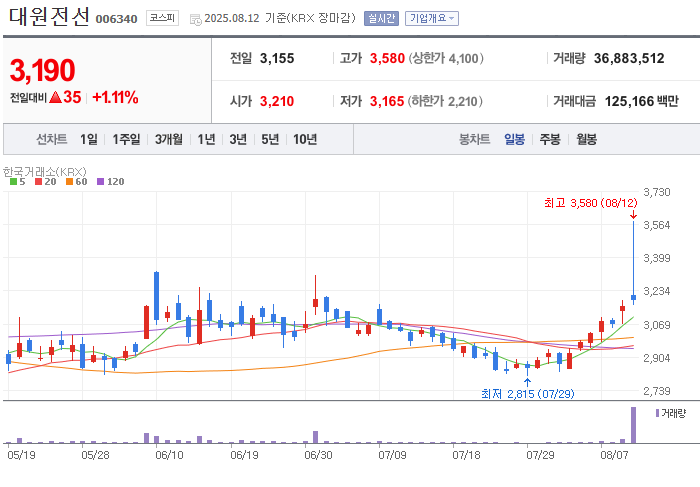The width and height of the screenshot is (700, 487).
Task: Click the 상한가 4,100 upper limit text
Action: point(446,58)
